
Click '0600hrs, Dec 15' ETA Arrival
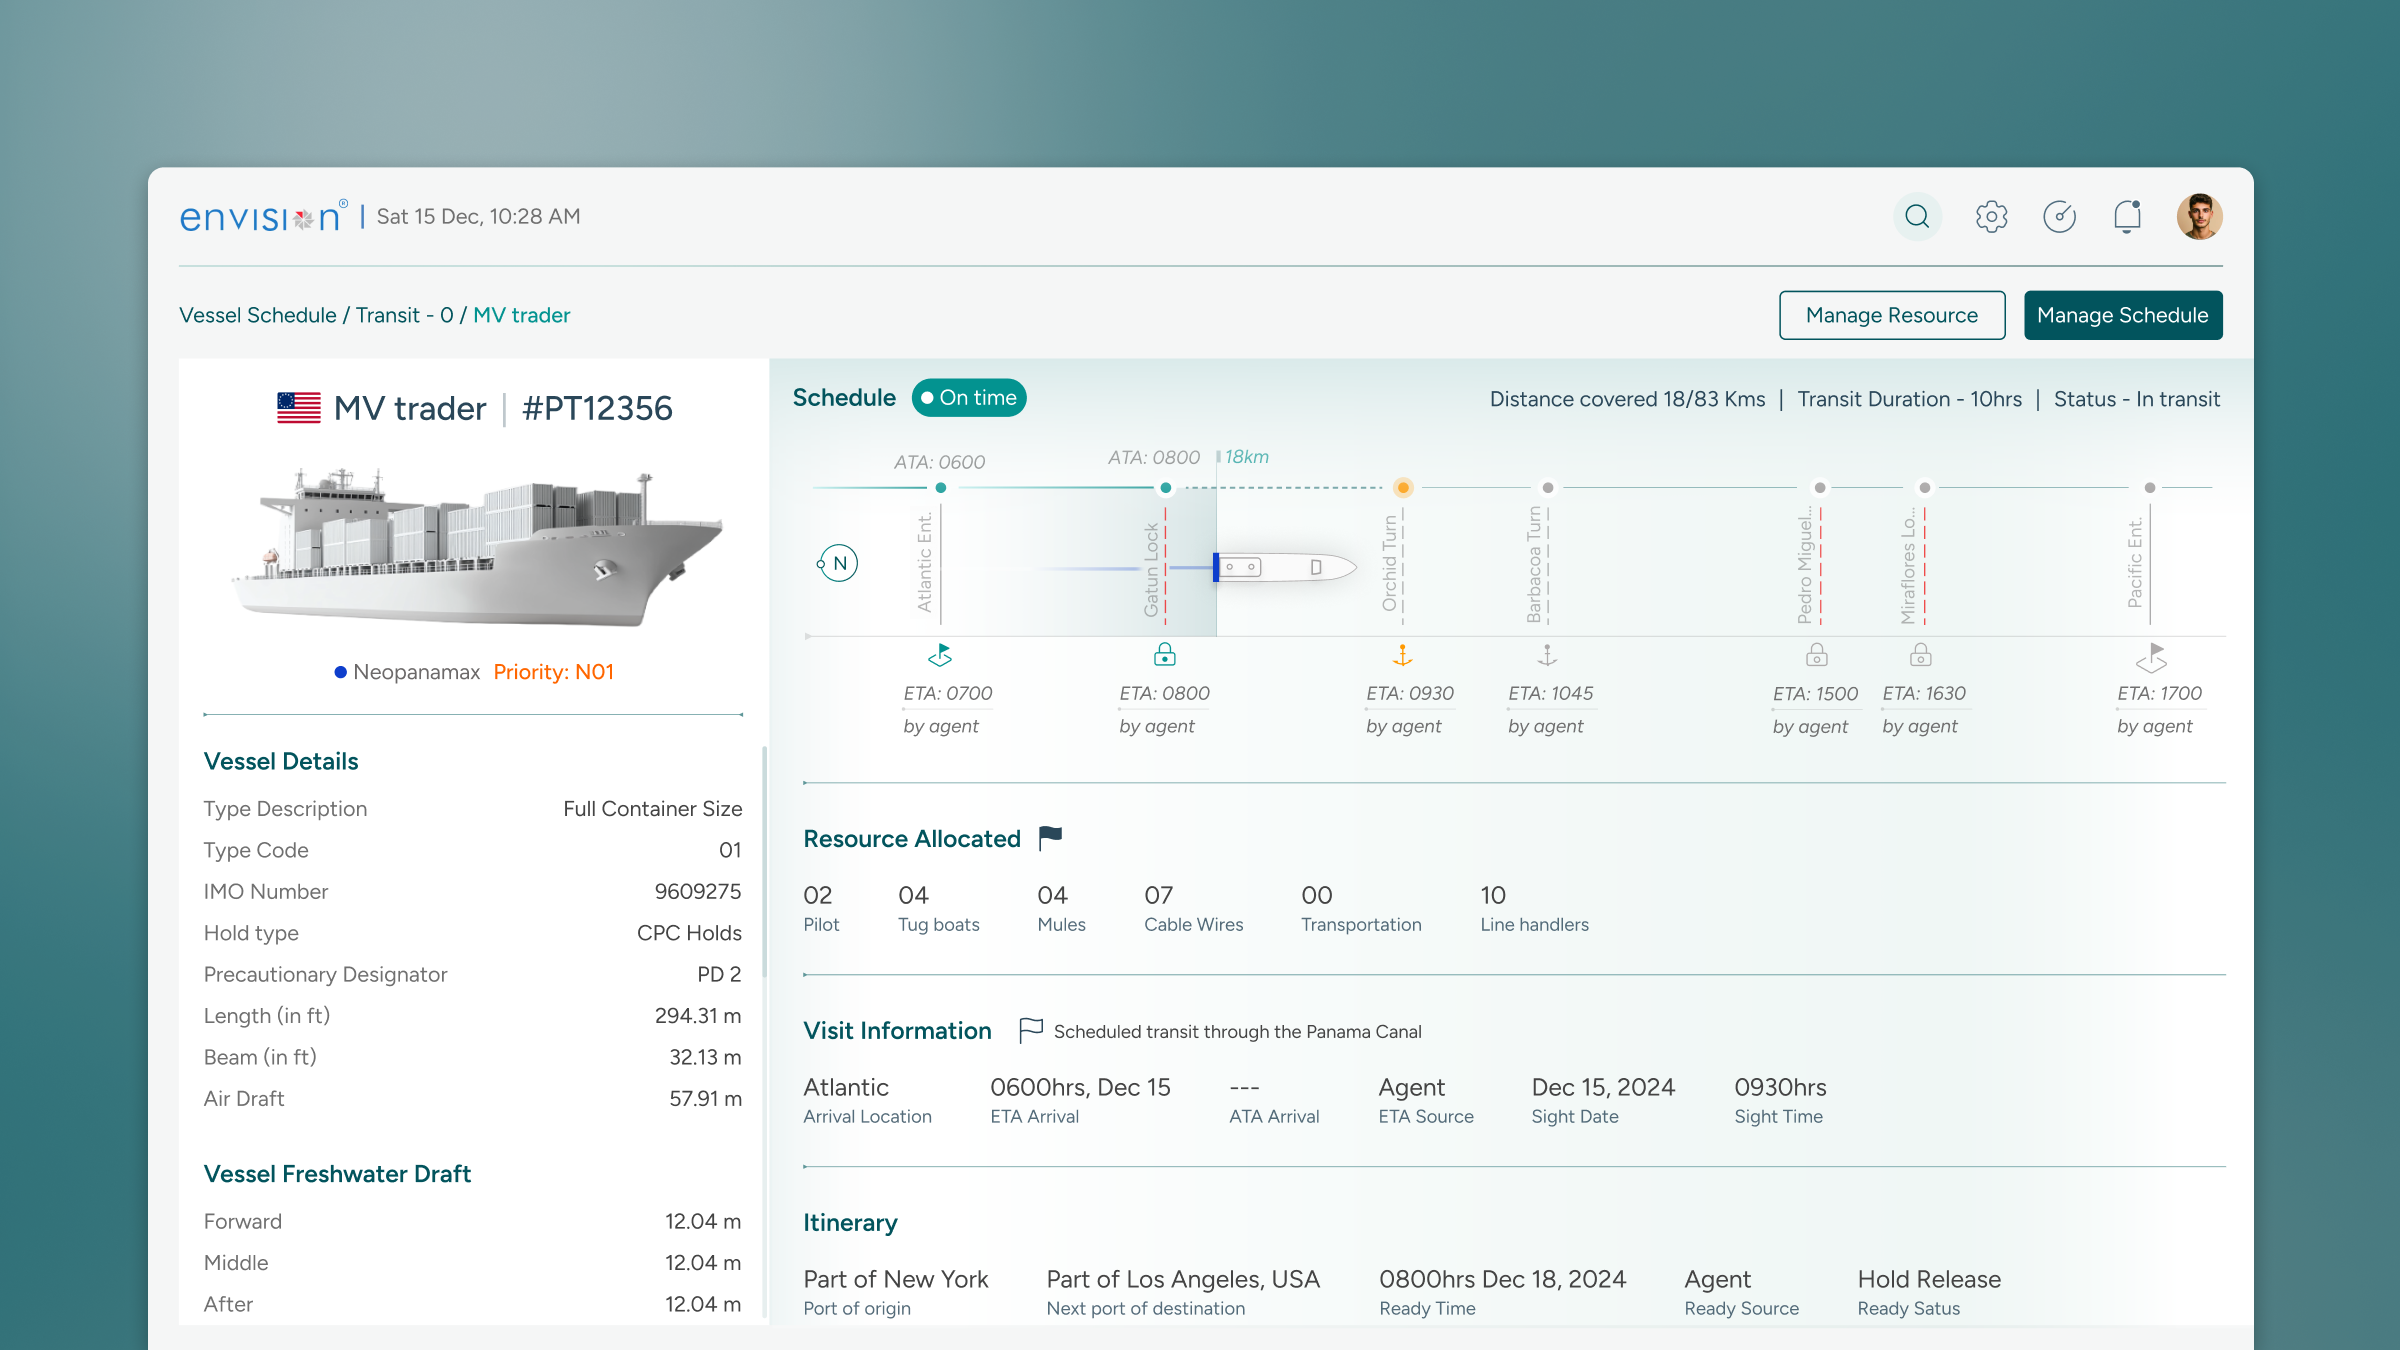pos(1080,1087)
